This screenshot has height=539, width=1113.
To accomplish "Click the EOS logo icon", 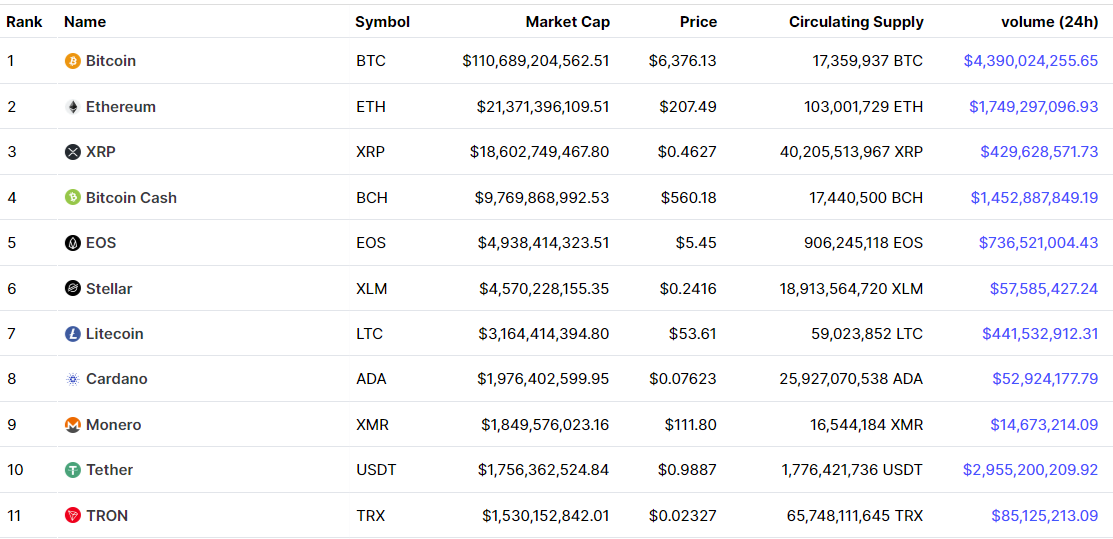I will (x=72, y=243).
